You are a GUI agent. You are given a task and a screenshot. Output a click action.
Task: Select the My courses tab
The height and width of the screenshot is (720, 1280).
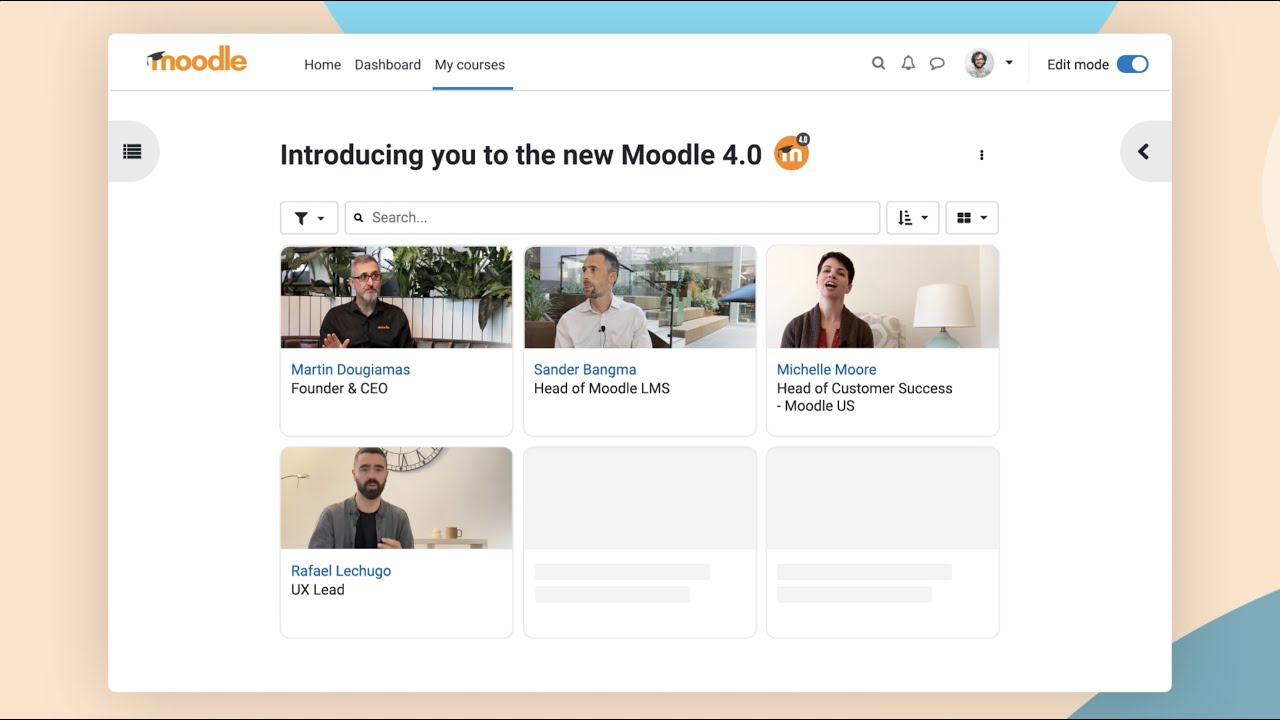point(470,64)
